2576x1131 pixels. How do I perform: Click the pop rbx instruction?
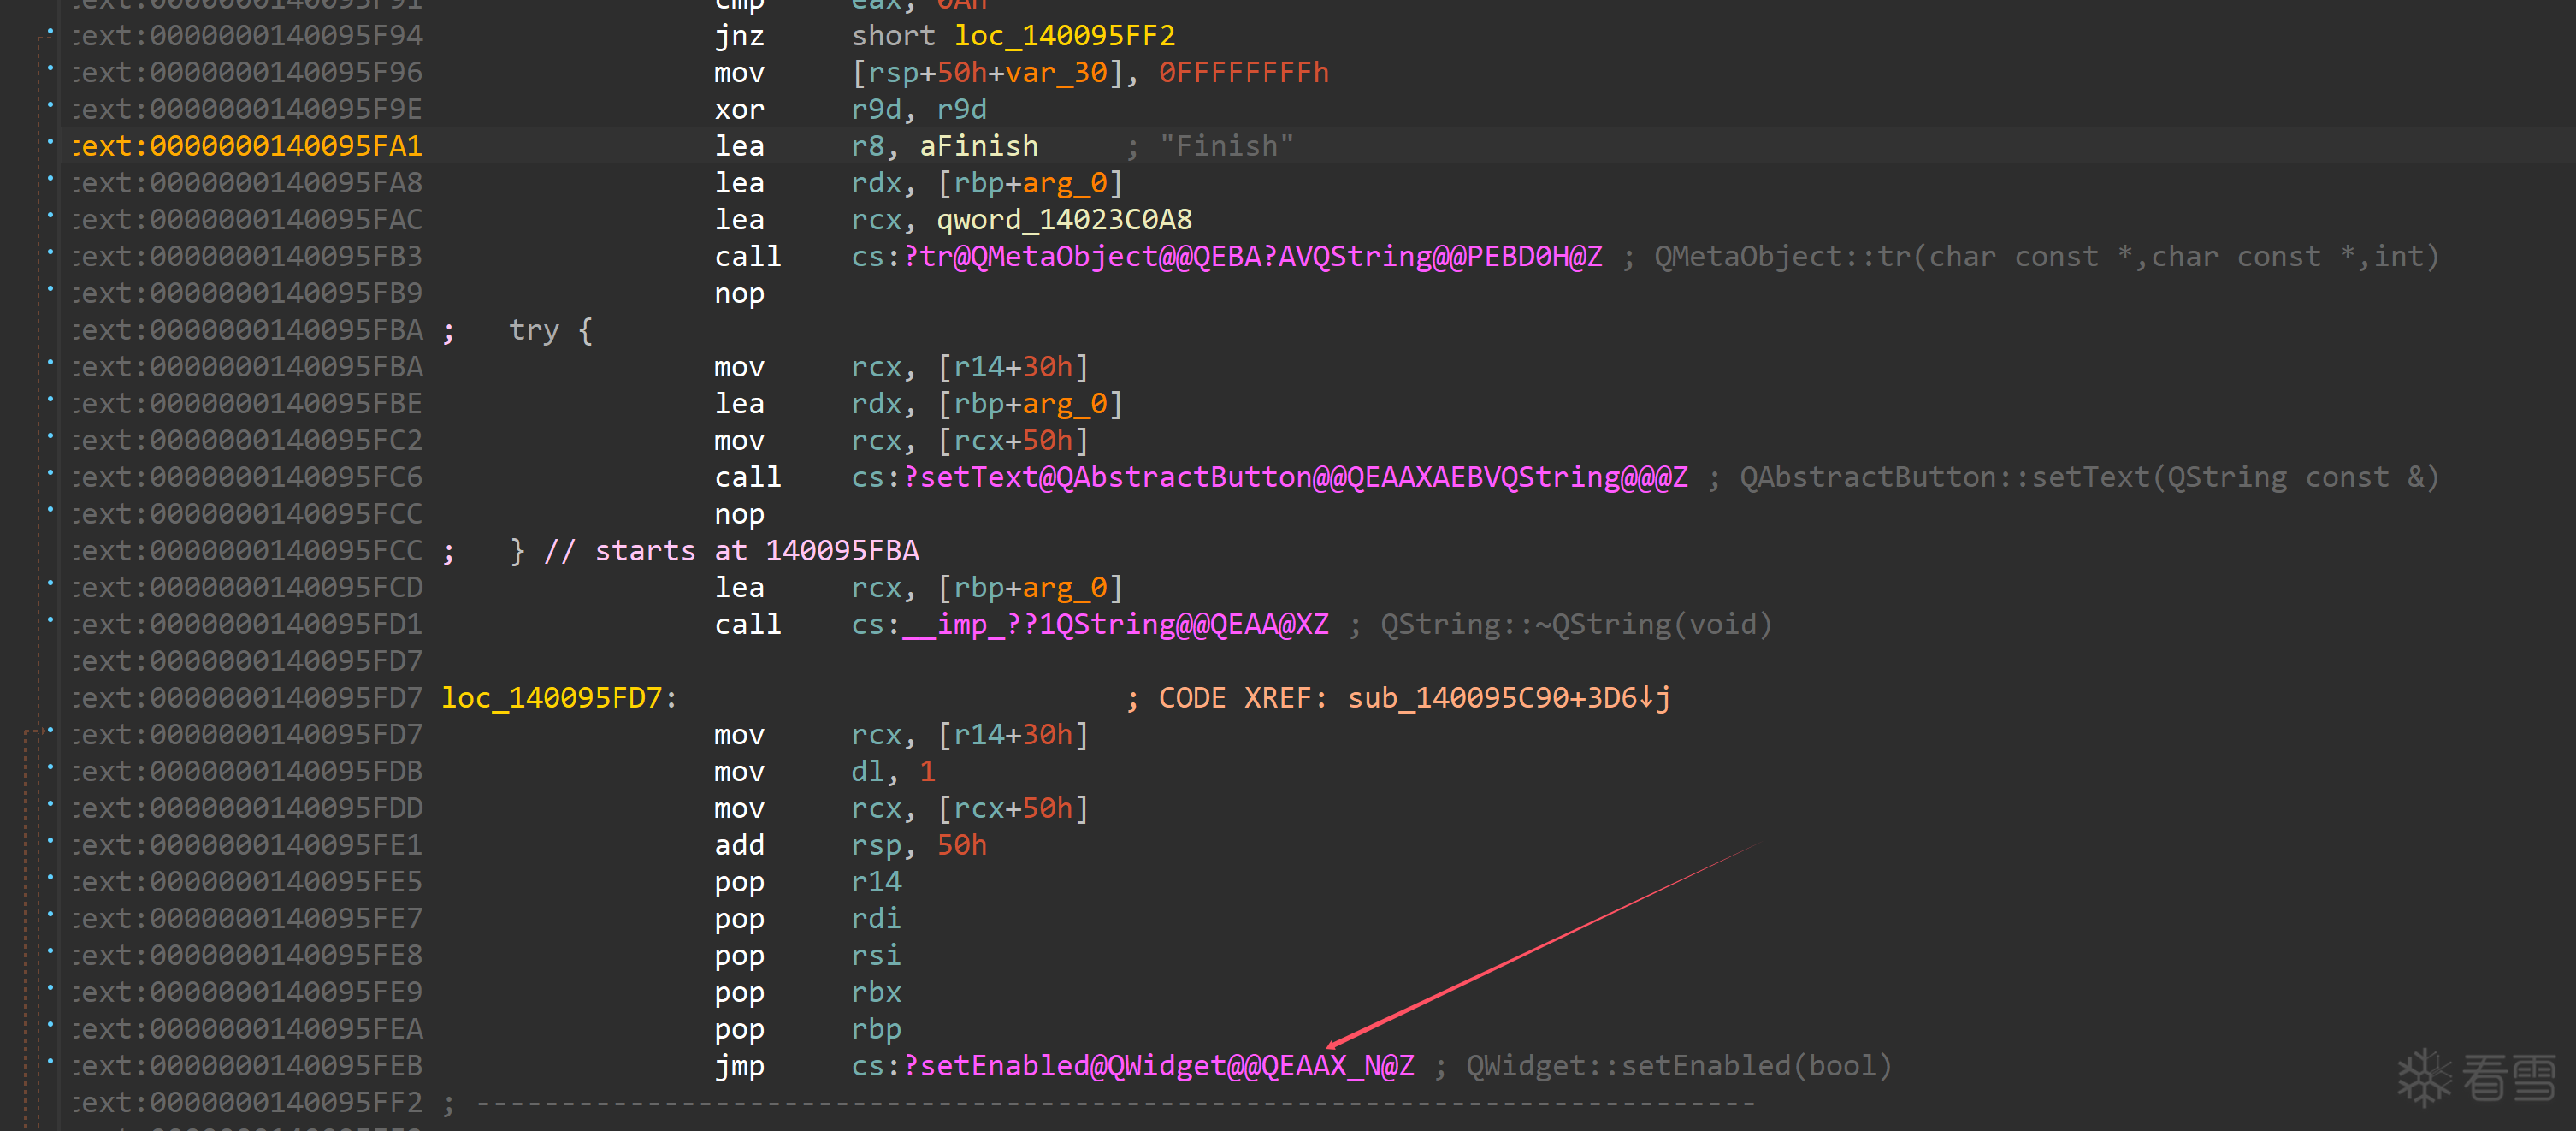[x=808, y=993]
